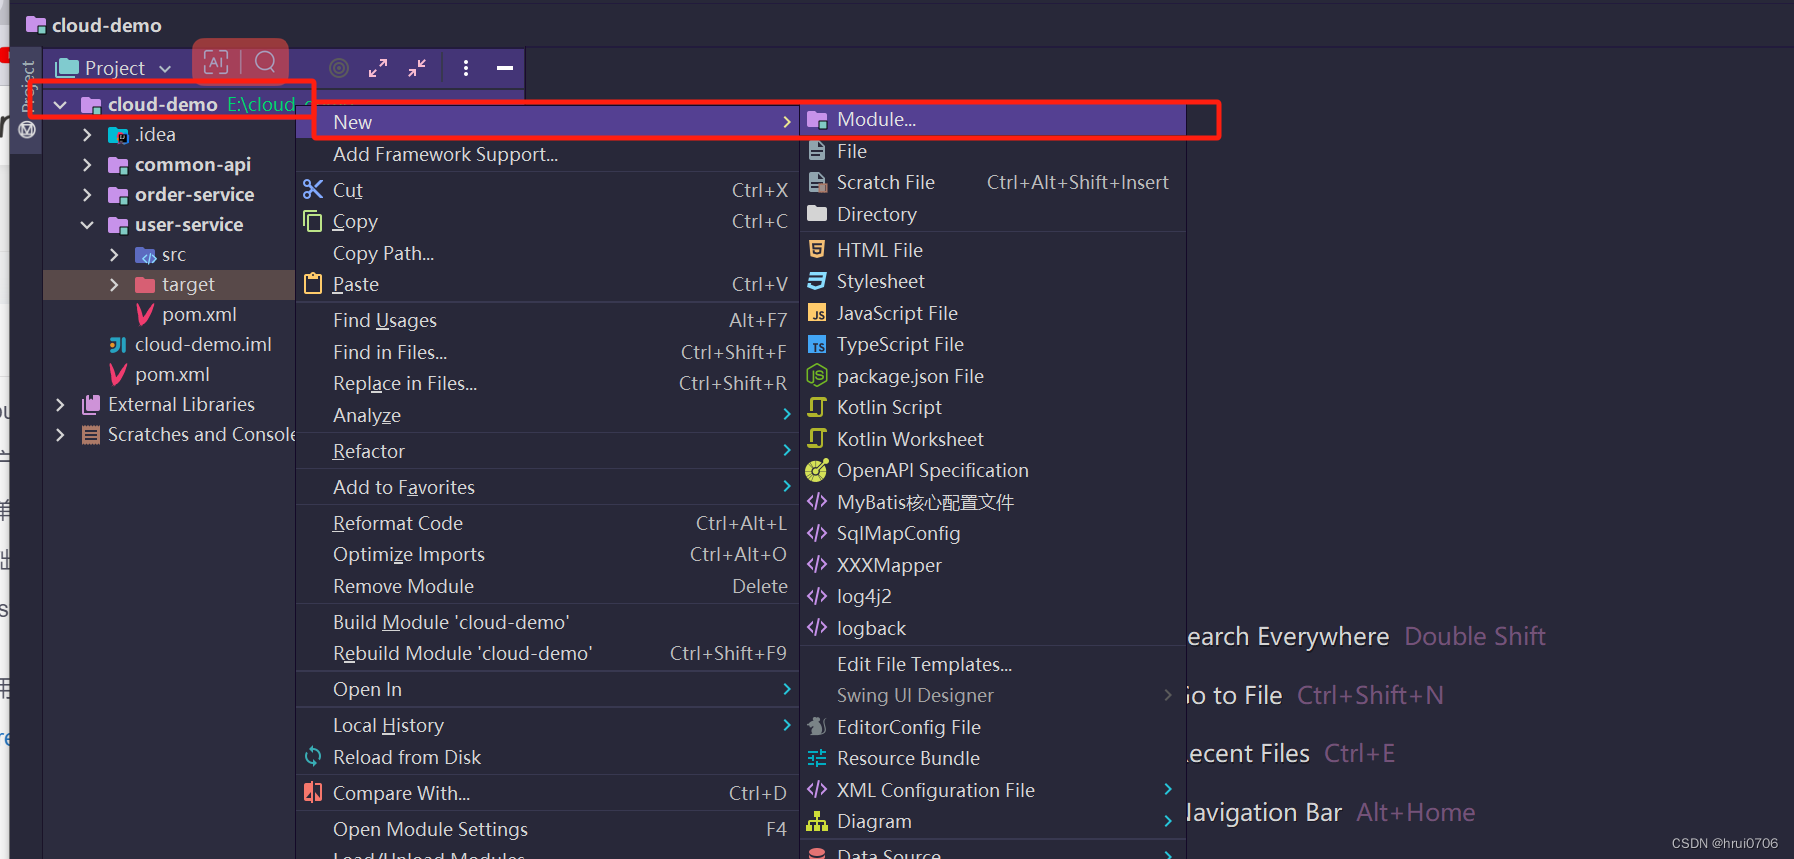Image resolution: width=1794 pixels, height=859 pixels.
Task: Click the TypeScript File icon
Action: pyautogui.click(x=817, y=345)
